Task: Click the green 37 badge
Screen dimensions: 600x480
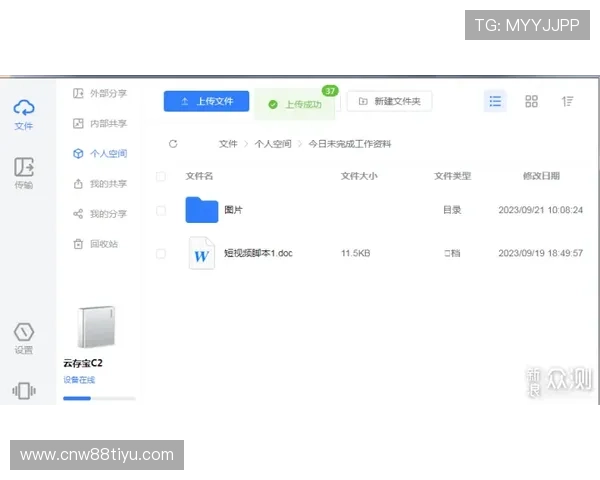Action: click(x=330, y=91)
